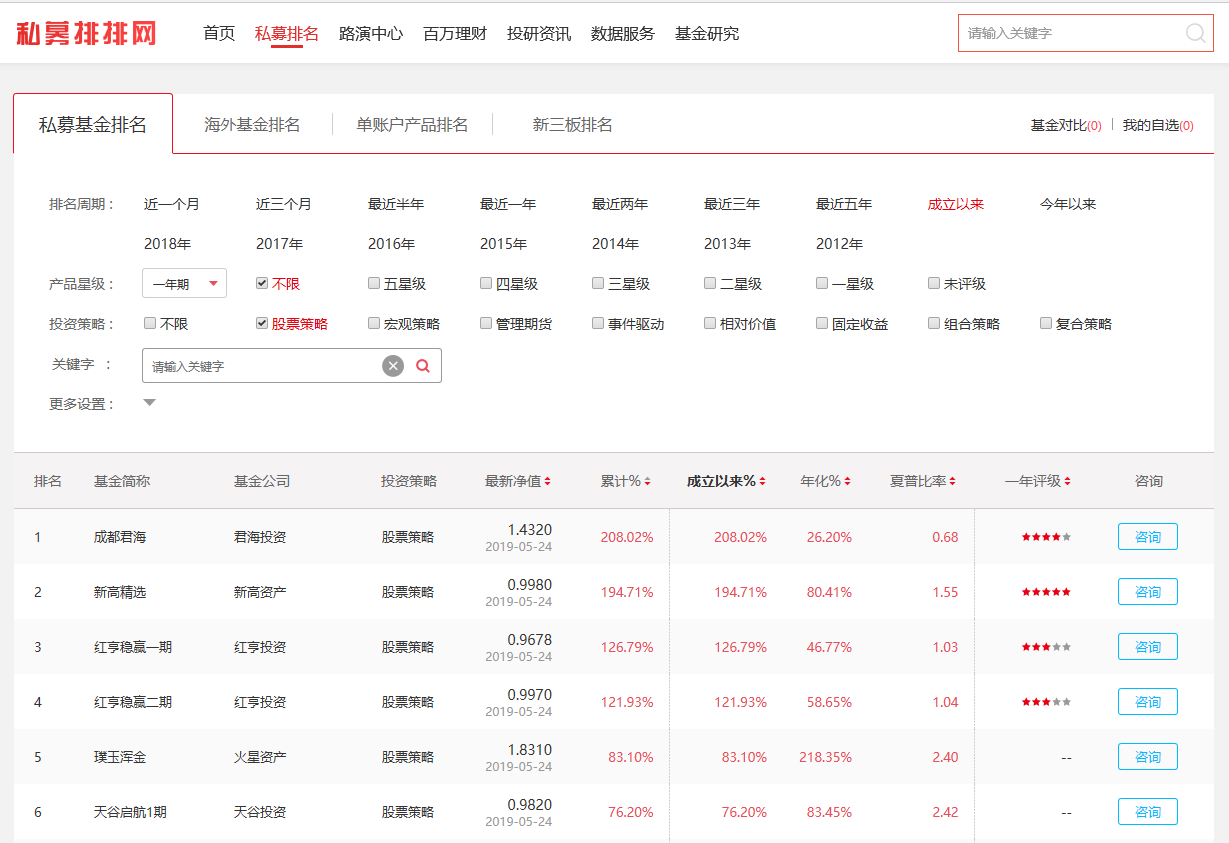Image resolution: width=1229 pixels, height=843 pixels.
Task: Check the 不限 star level checkbox
Action: (x=262, y=283)
